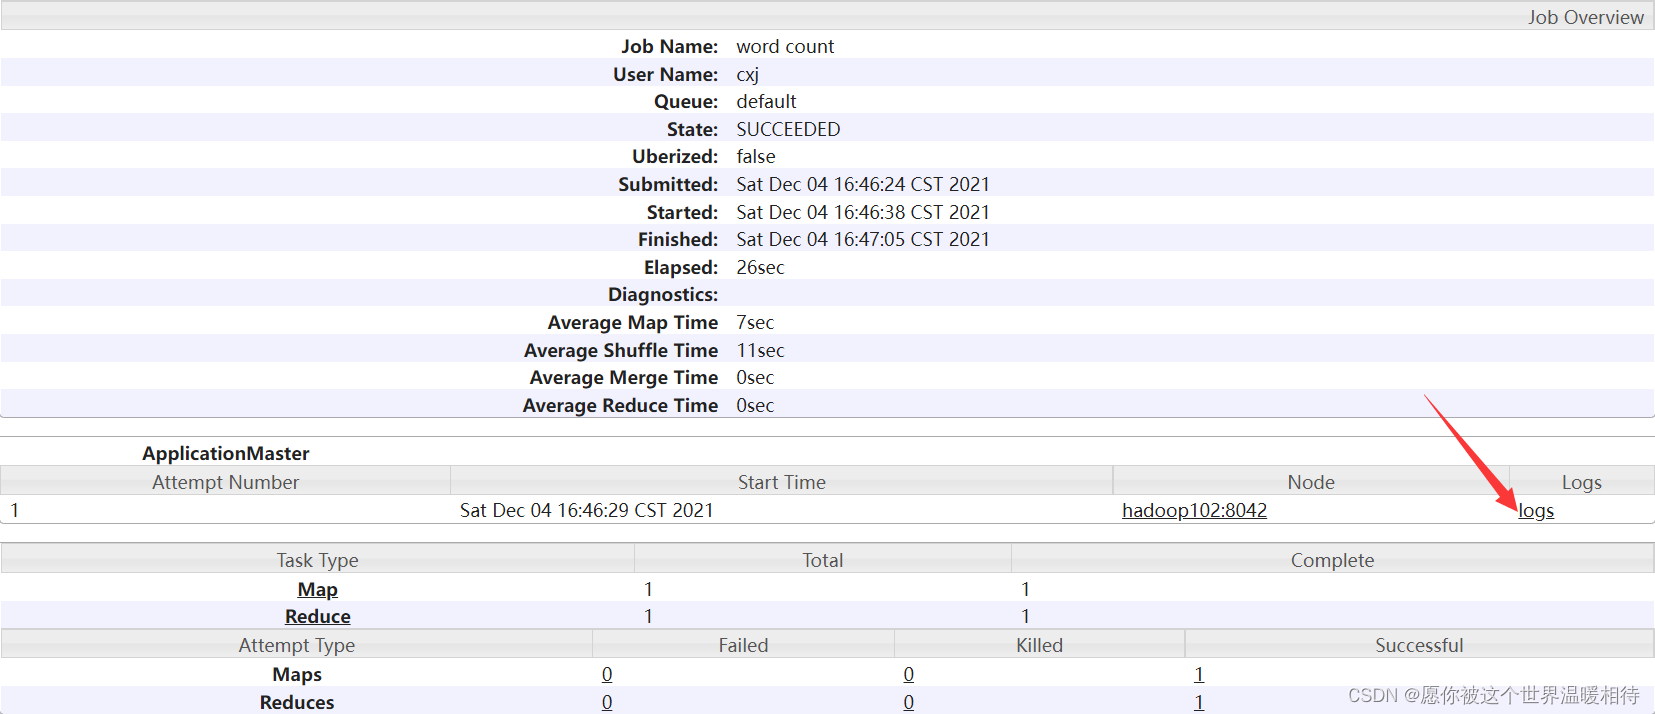Select the Submitted time 16:46:24 value

863,185
